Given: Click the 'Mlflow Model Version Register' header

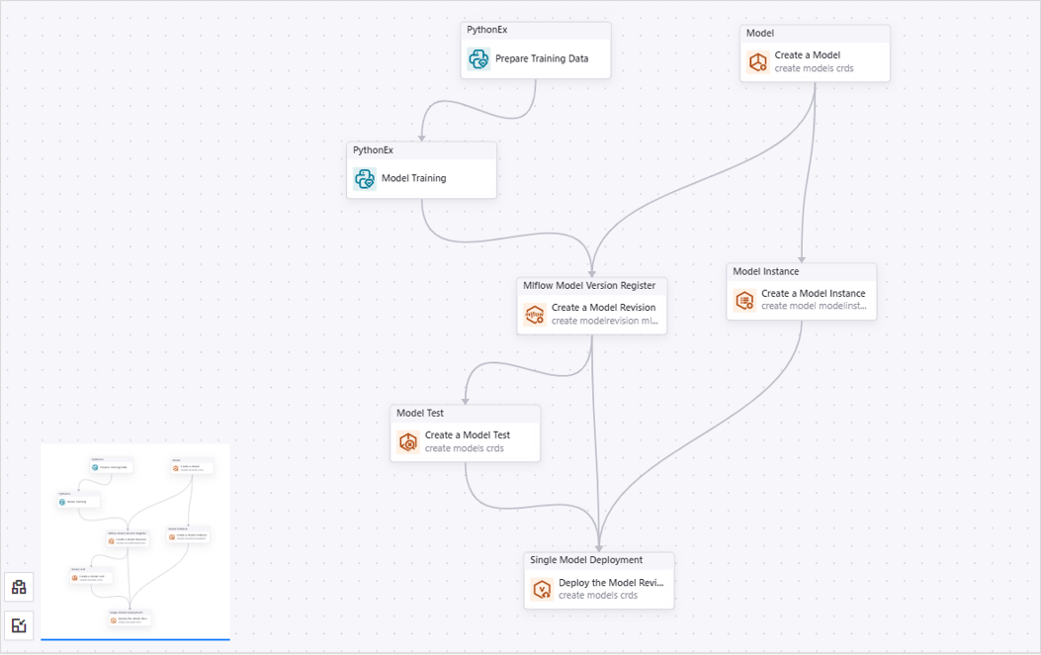Looking at the screenshot, I should [589, 286].
